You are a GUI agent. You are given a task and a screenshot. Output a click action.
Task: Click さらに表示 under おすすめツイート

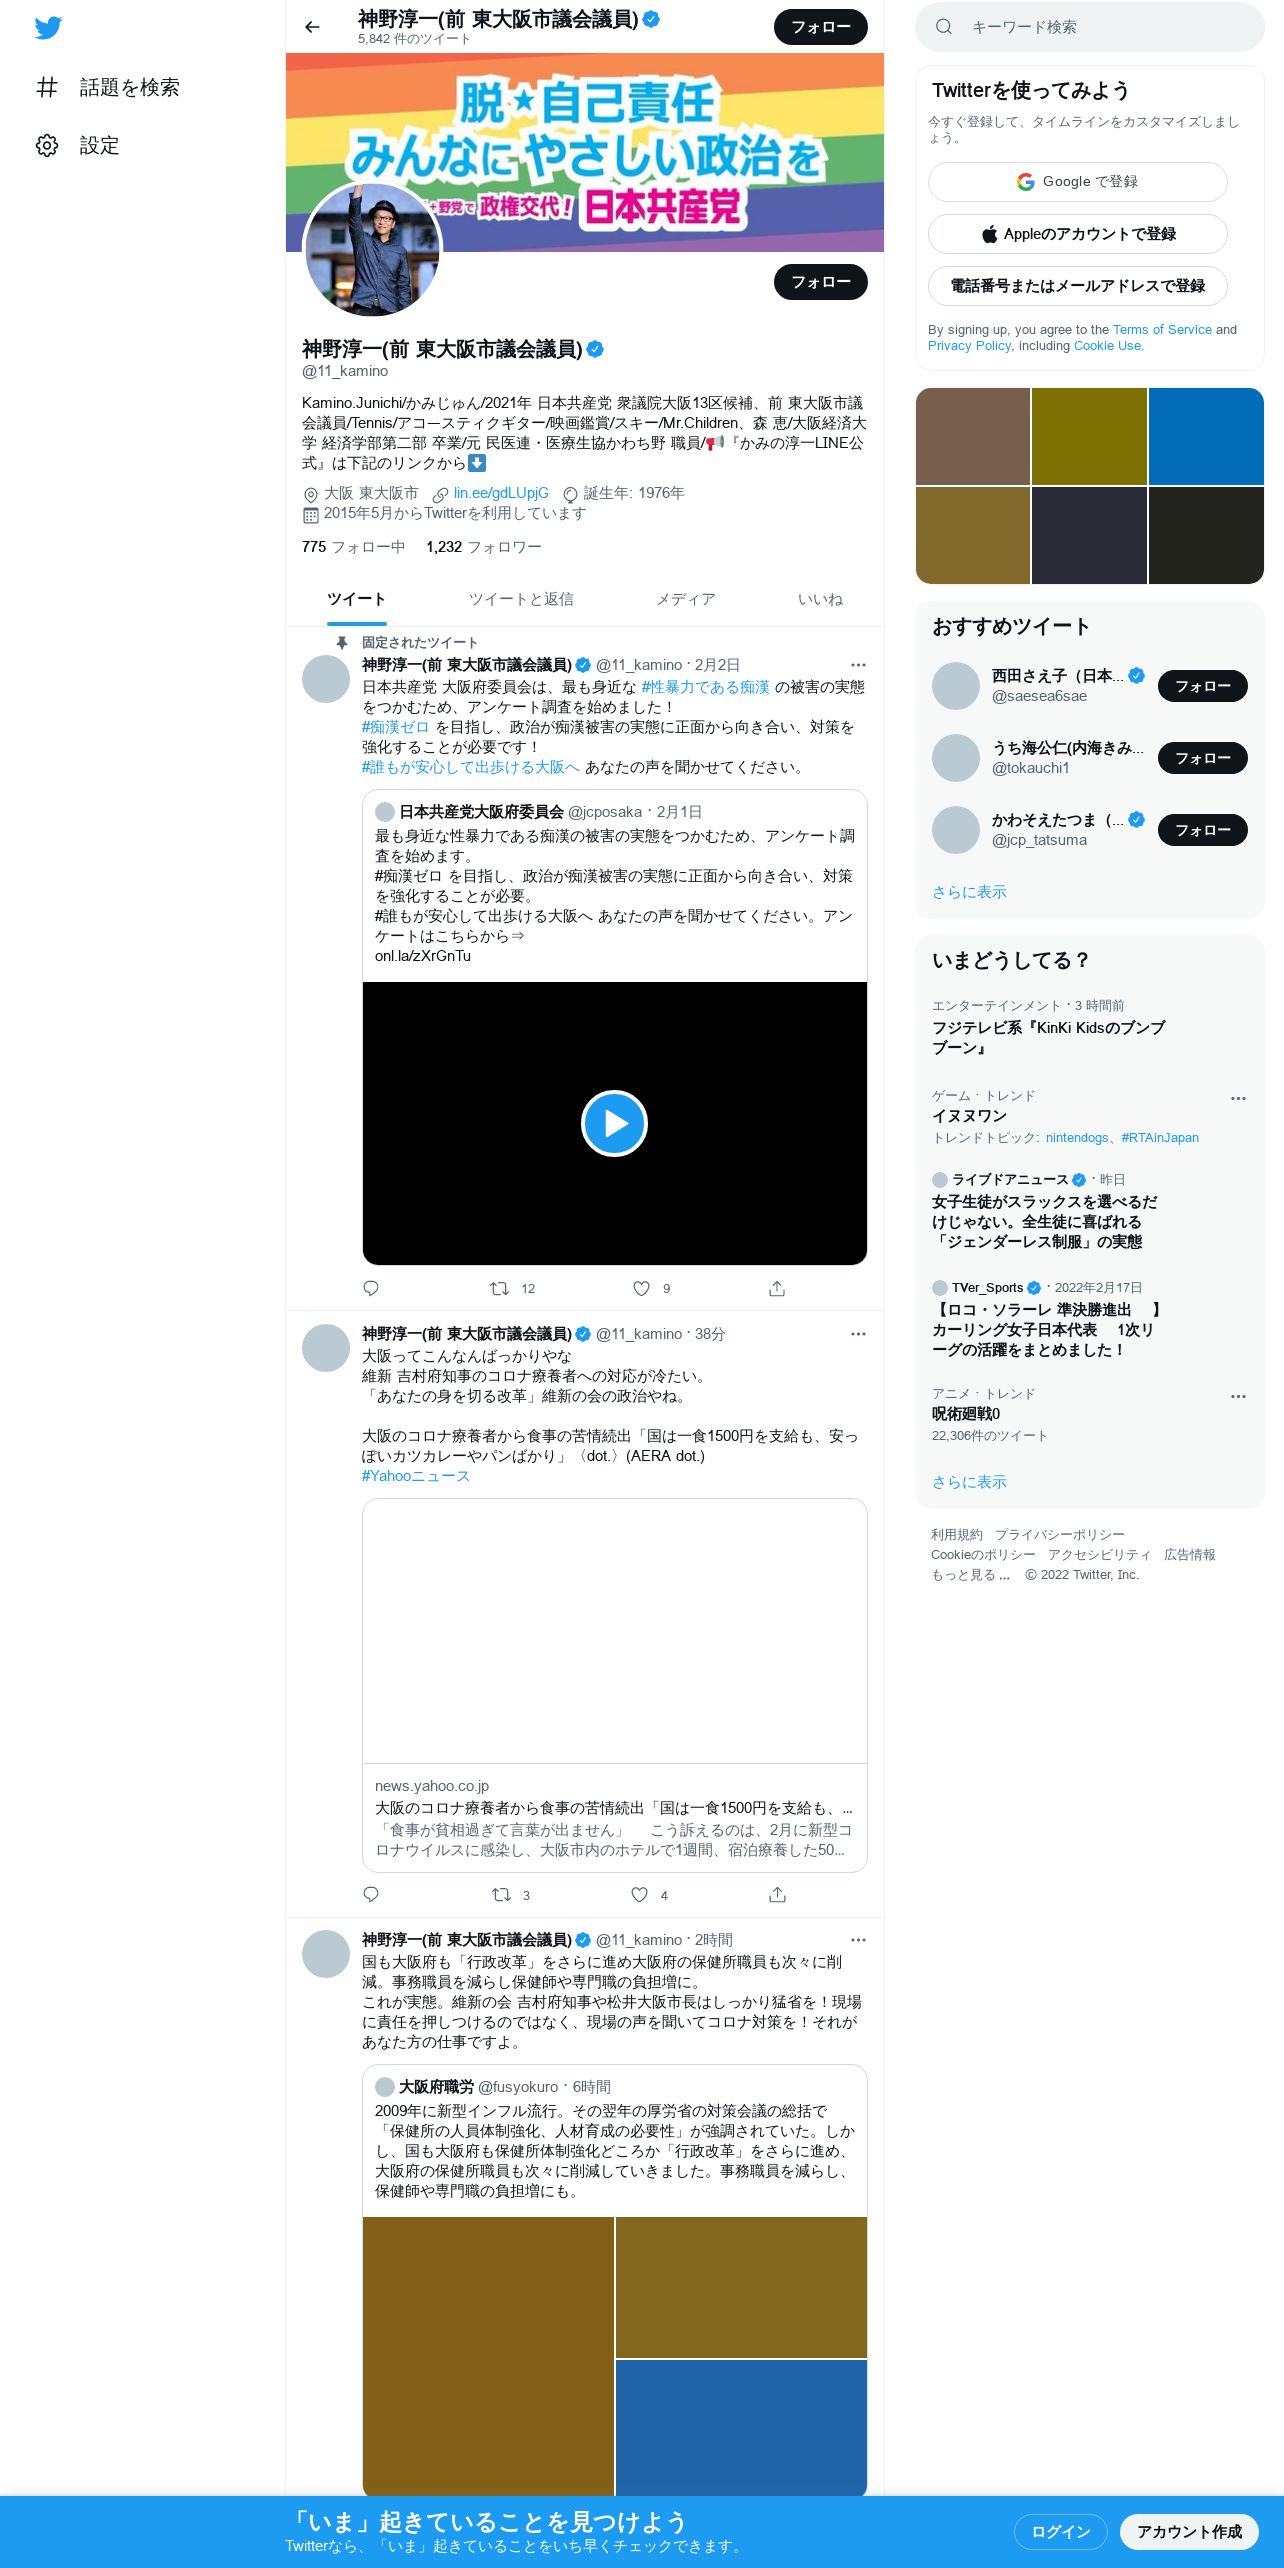coord(969,892)
